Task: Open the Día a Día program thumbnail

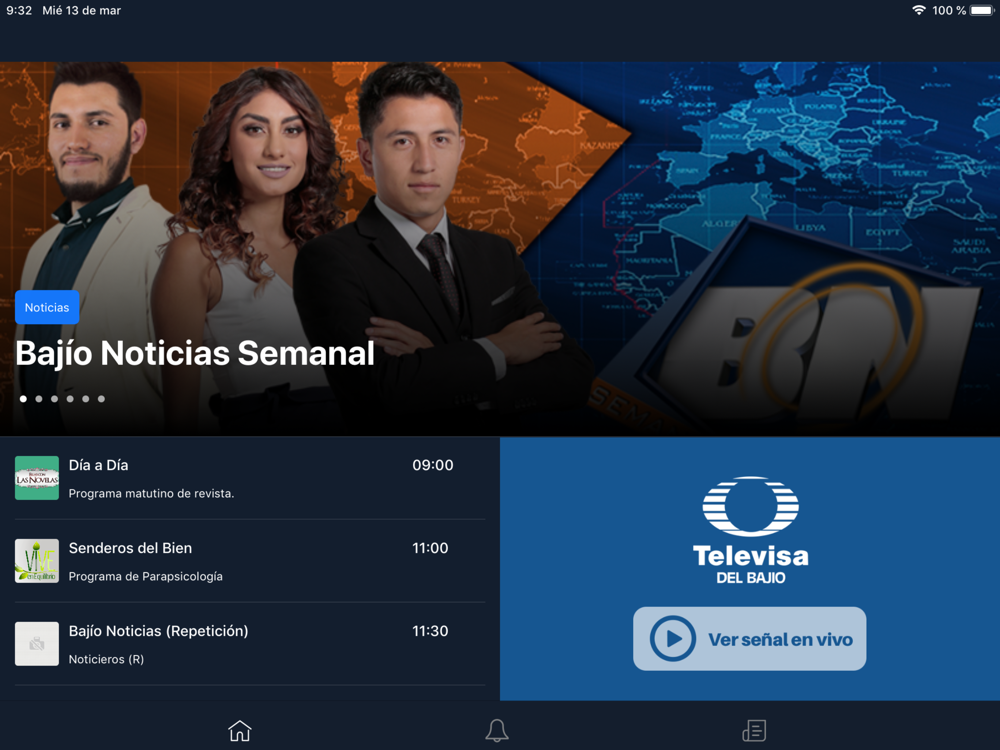Action: (x=37, y=478)
